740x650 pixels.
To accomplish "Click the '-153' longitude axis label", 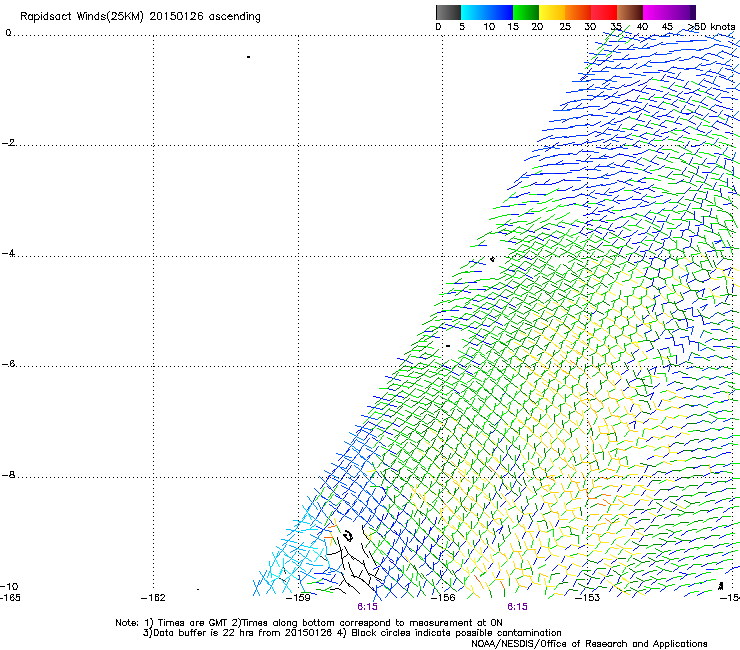I will pos(587,598).
